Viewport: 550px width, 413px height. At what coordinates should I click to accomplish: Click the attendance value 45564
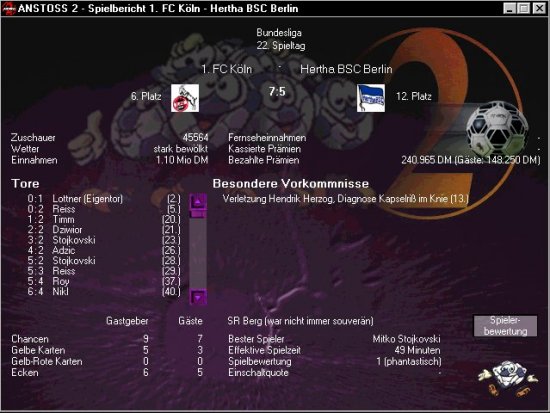(195, 138)
